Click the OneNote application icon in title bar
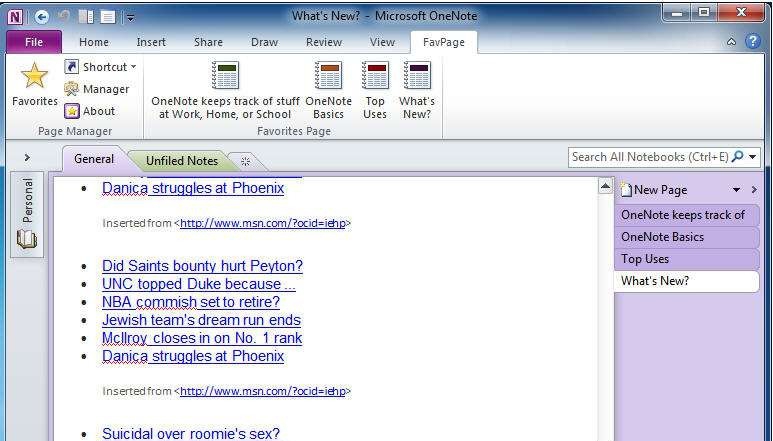The image size is (773, 441). [x=15, y=17]
